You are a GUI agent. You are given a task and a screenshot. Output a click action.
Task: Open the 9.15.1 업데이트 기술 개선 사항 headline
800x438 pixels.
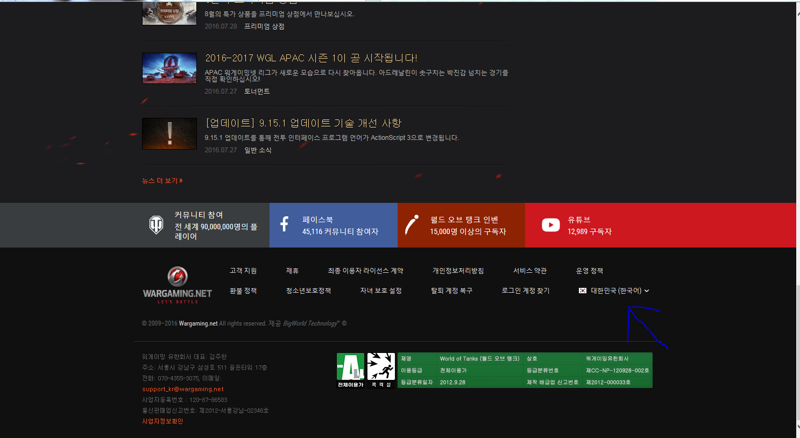tap(303, 123)
